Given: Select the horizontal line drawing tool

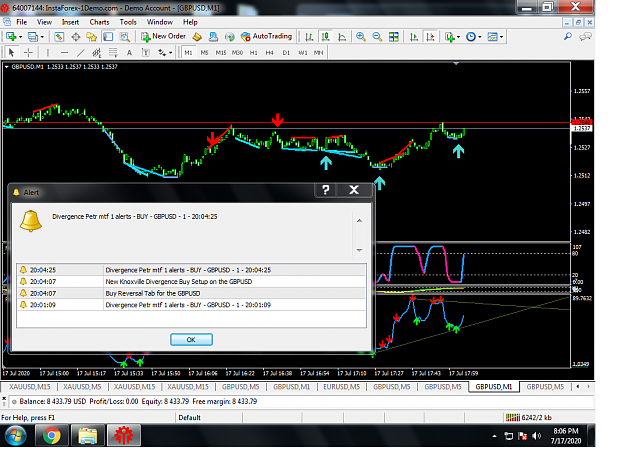Looking at the screenshot, I should [64, 52].
